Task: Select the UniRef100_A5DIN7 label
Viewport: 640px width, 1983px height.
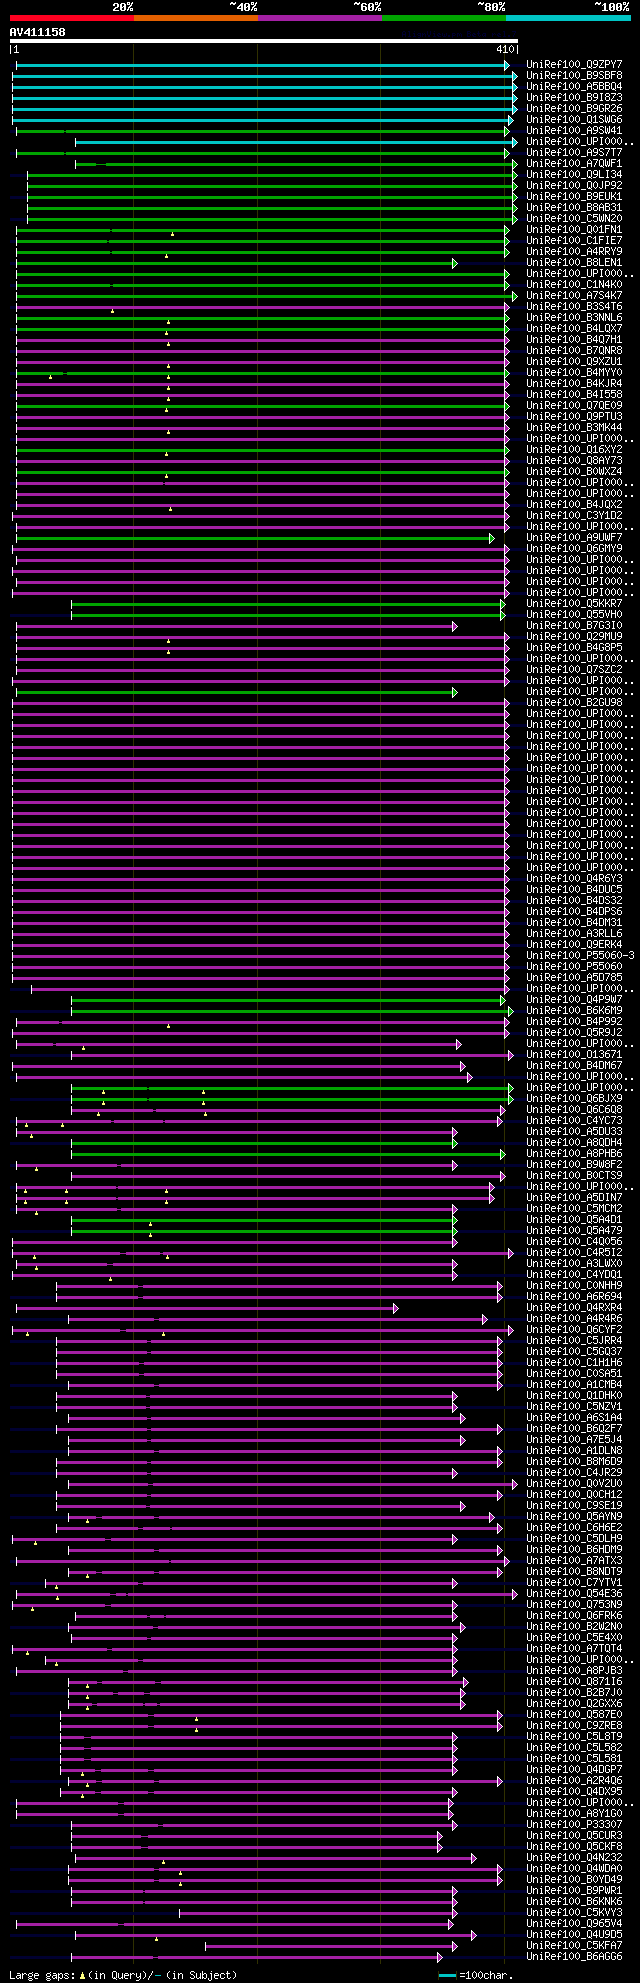Action: [x=574, y=1198]
